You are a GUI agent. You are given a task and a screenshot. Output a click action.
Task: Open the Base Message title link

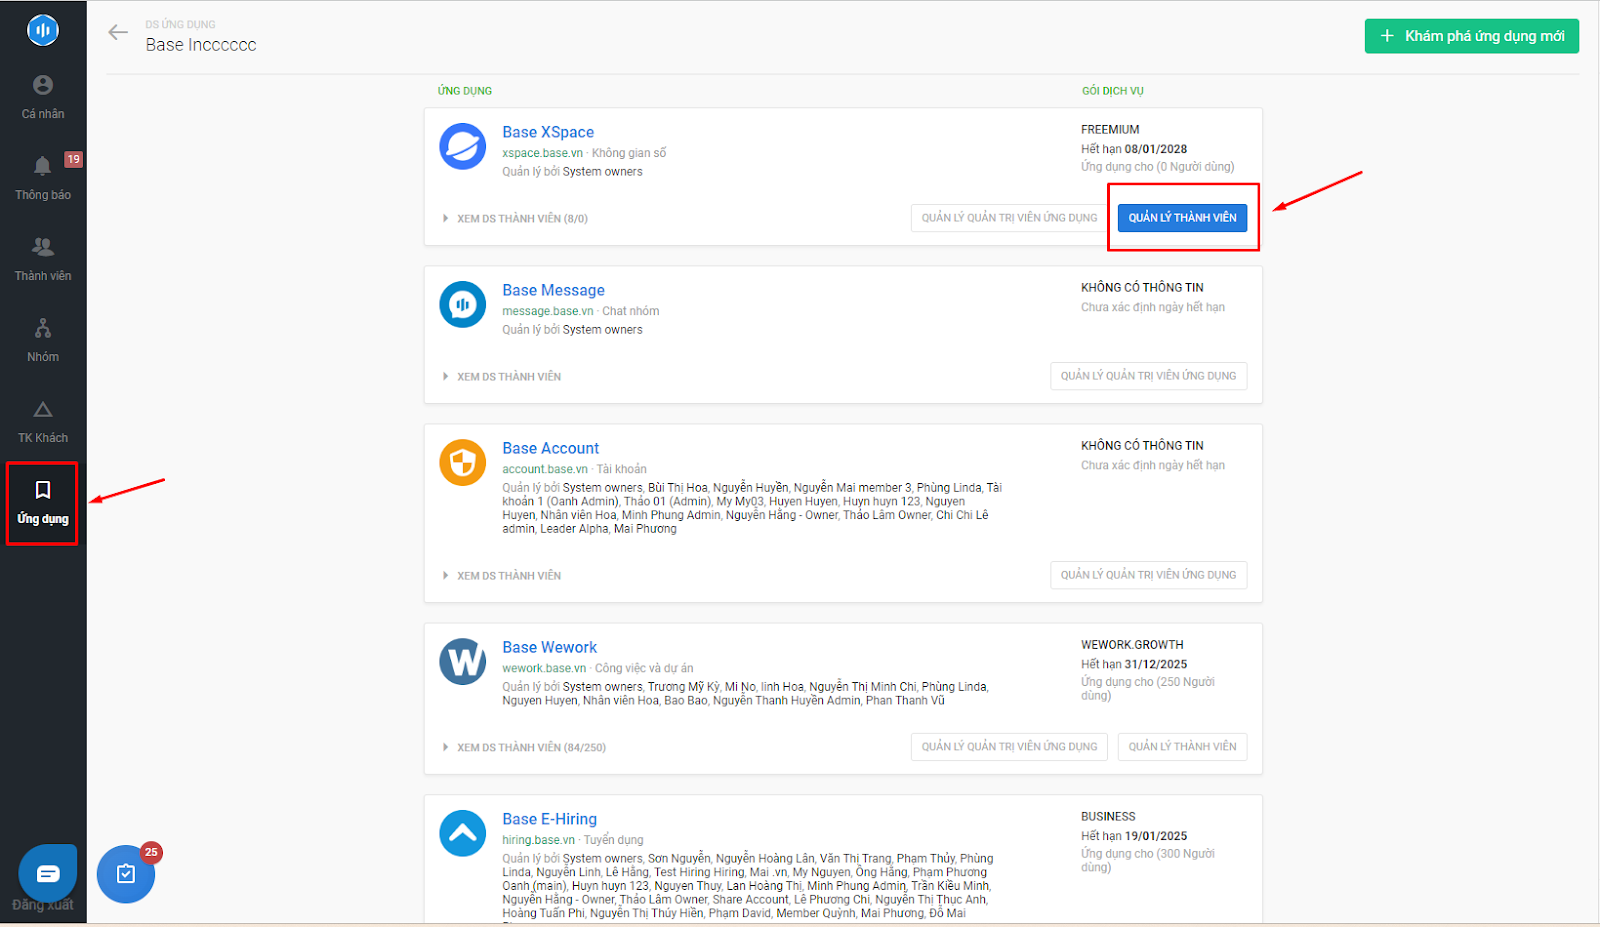553,290
